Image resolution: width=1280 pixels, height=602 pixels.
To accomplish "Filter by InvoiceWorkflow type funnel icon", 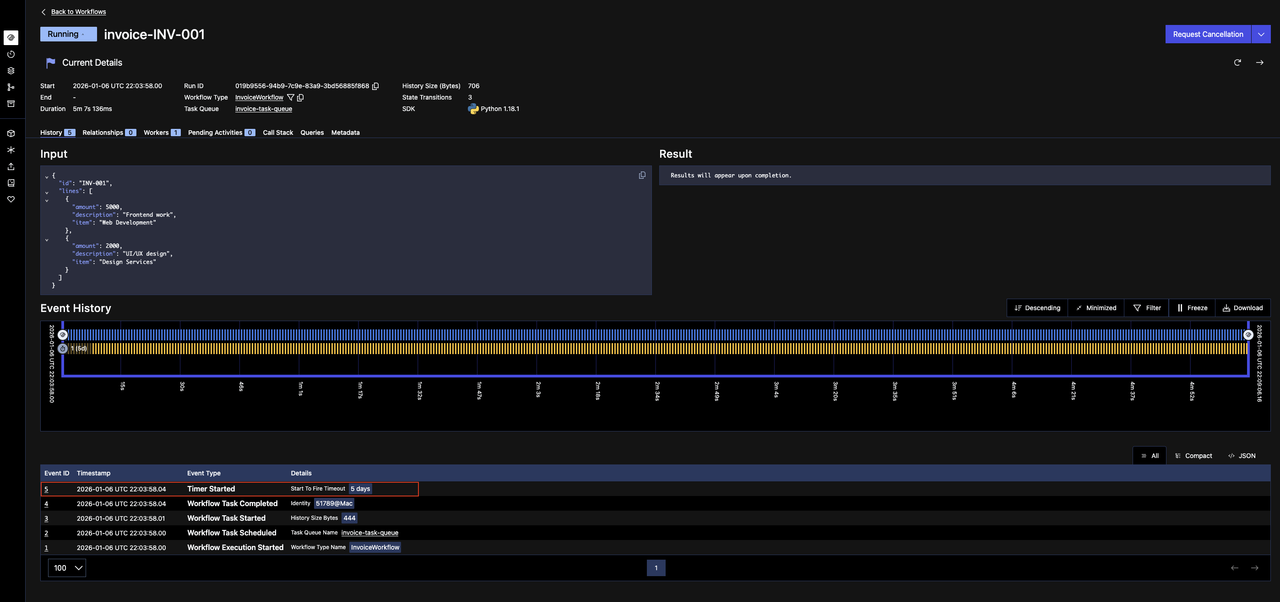I will click(290, 97).
